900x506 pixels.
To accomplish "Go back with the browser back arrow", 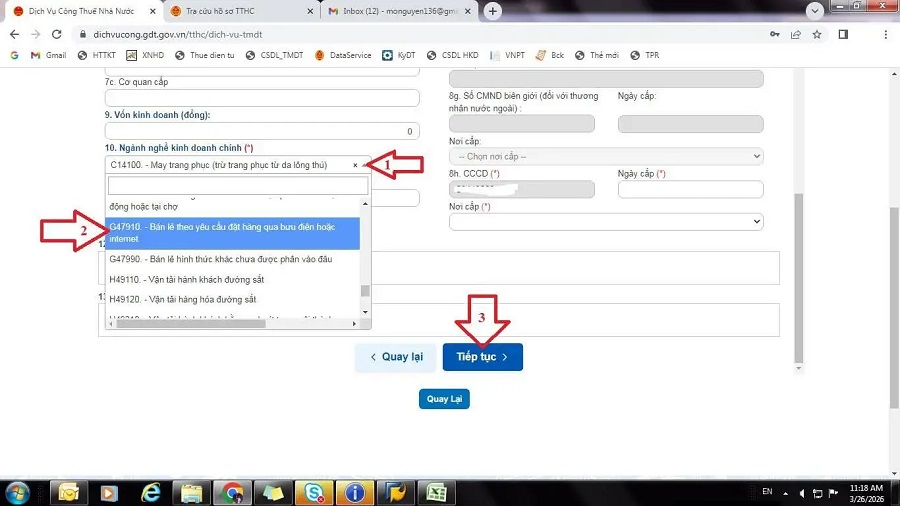I will pos(14,34).
